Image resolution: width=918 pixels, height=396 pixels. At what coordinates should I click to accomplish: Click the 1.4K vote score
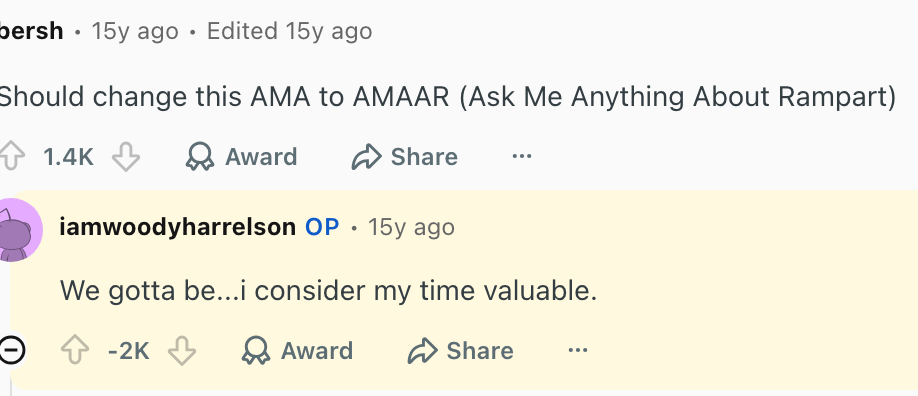[x=68, y=157]
